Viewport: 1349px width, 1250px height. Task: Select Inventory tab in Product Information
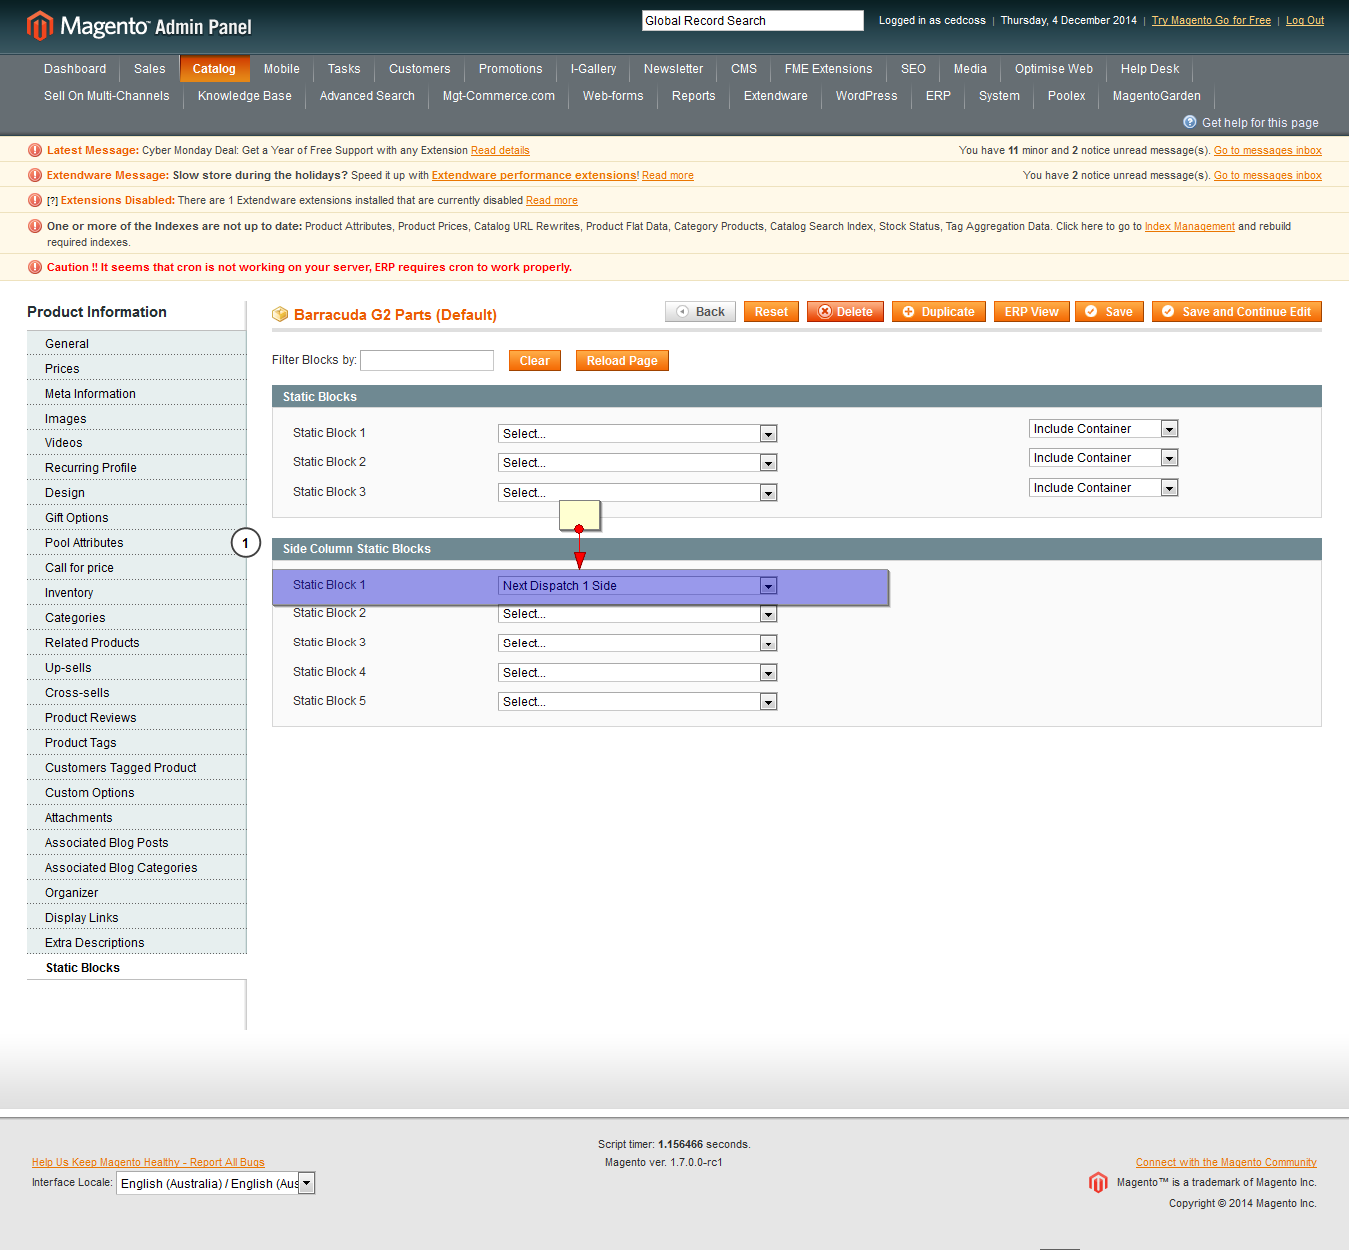[69, 593]
